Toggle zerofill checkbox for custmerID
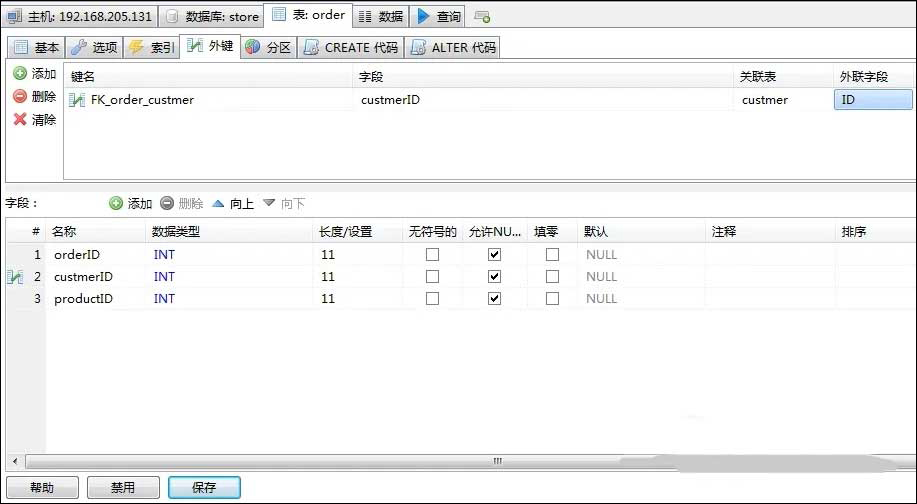The width and height of the screenshot is (917, 504). (x=552, y=276)
